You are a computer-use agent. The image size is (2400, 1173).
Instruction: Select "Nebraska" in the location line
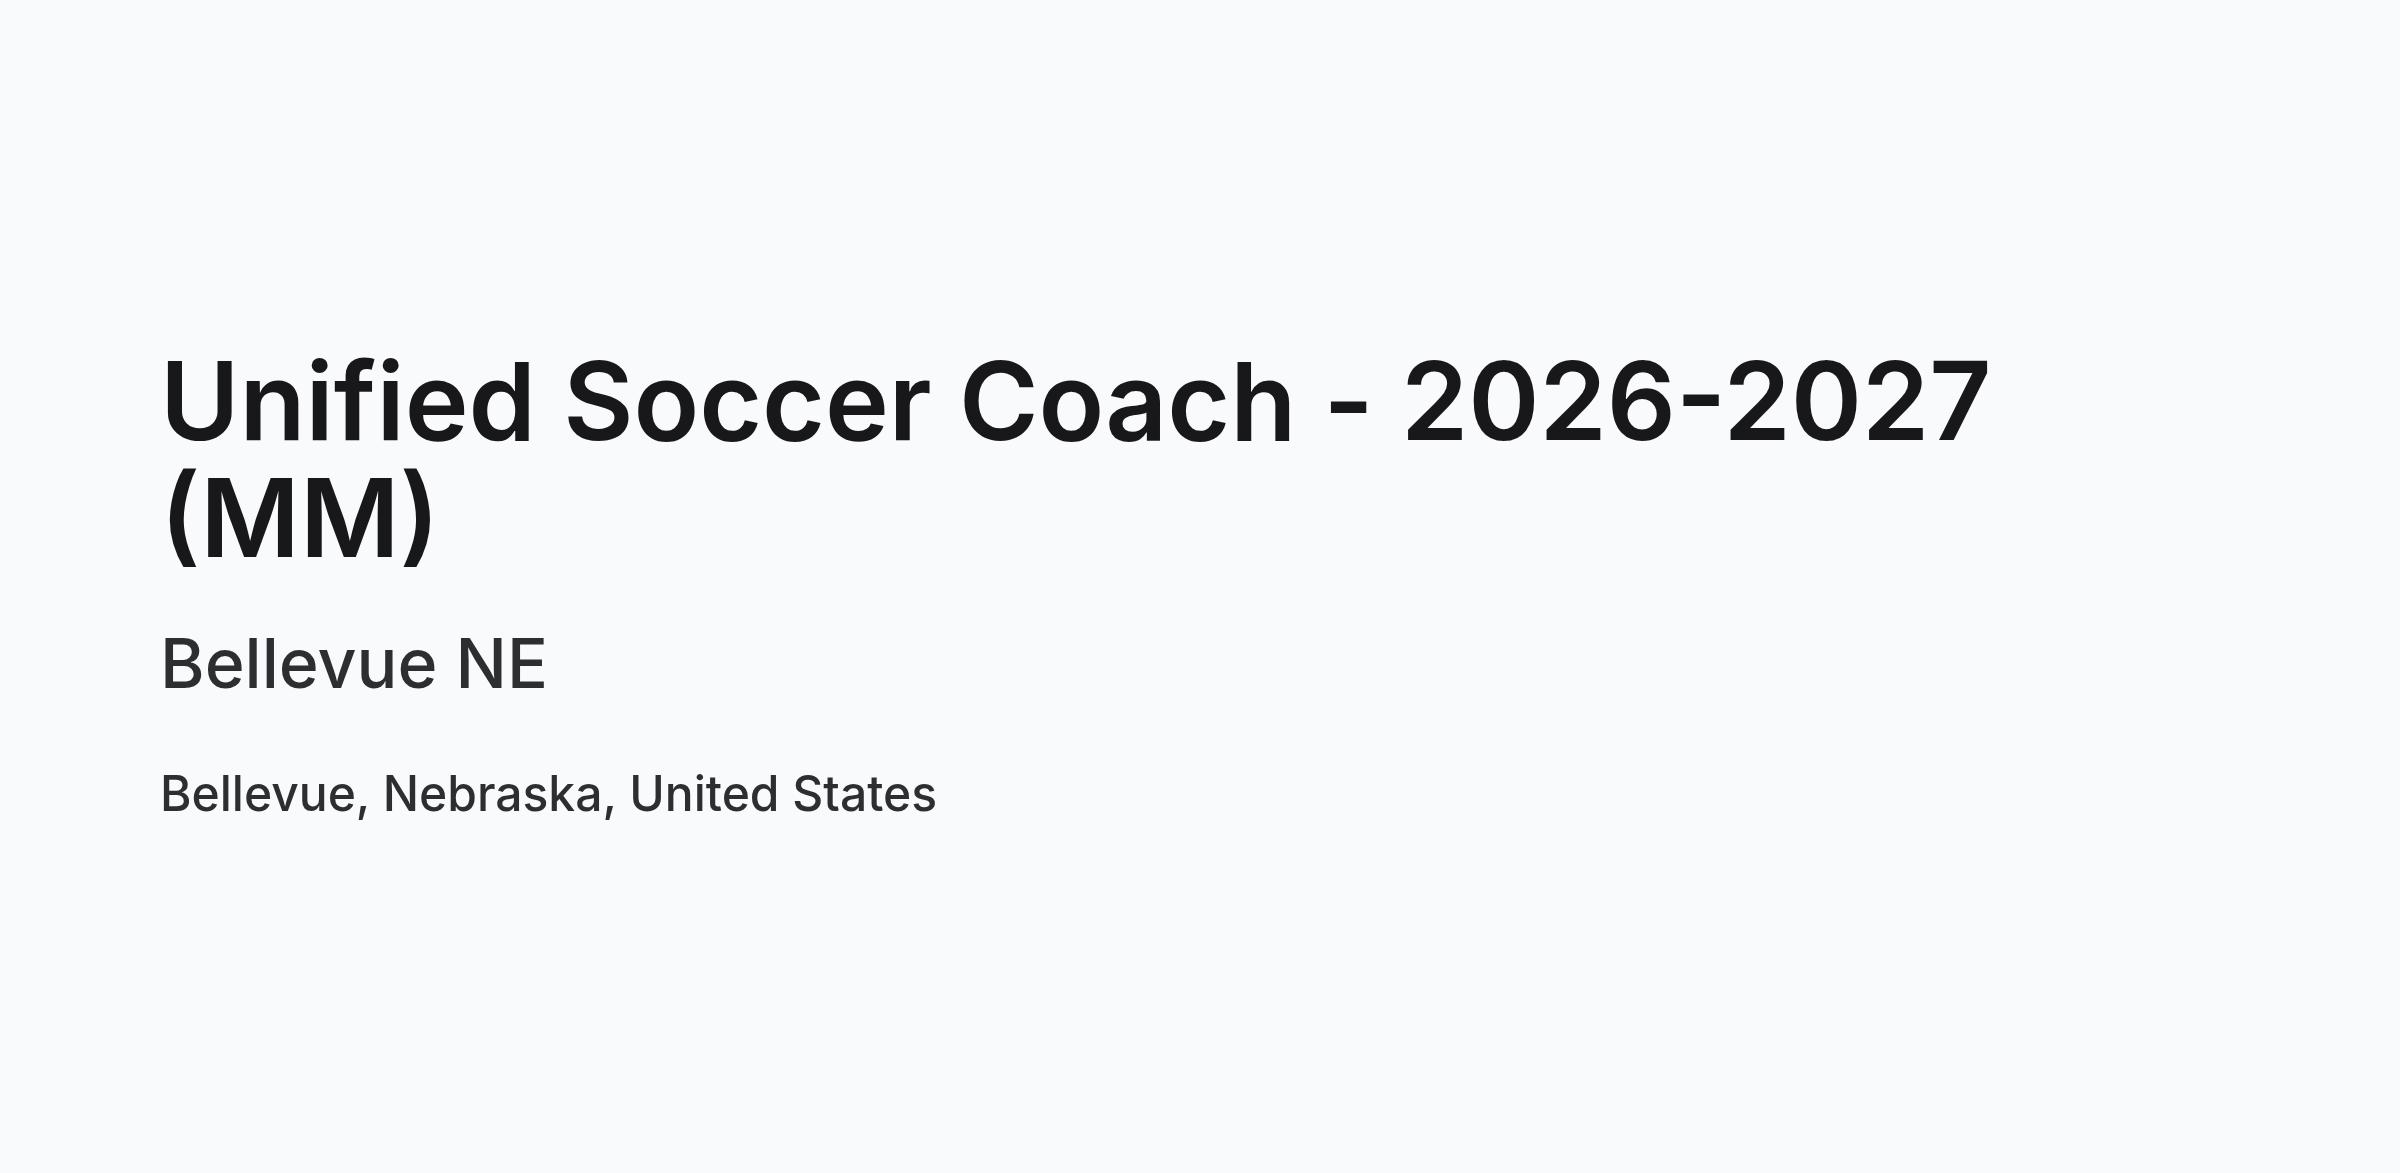click(x=492, y=794)
